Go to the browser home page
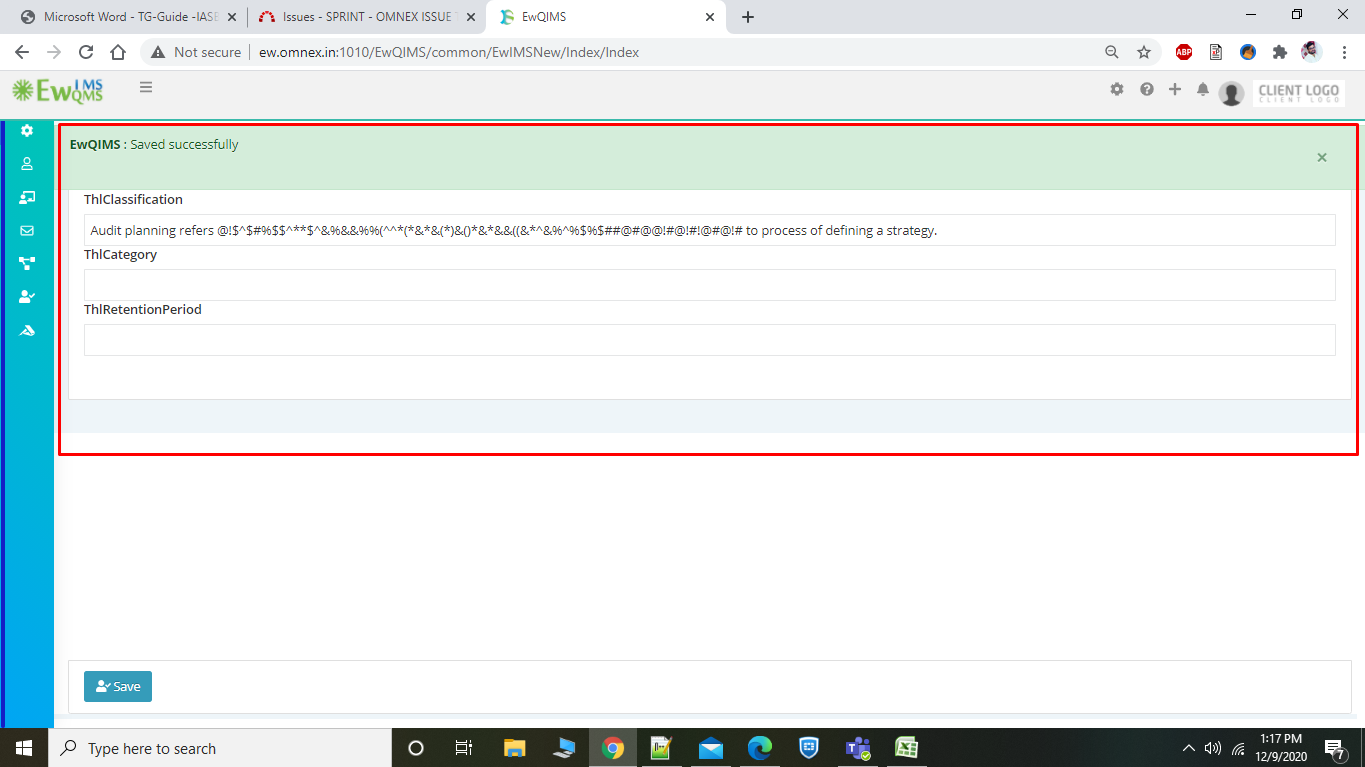 coord(118,52)
